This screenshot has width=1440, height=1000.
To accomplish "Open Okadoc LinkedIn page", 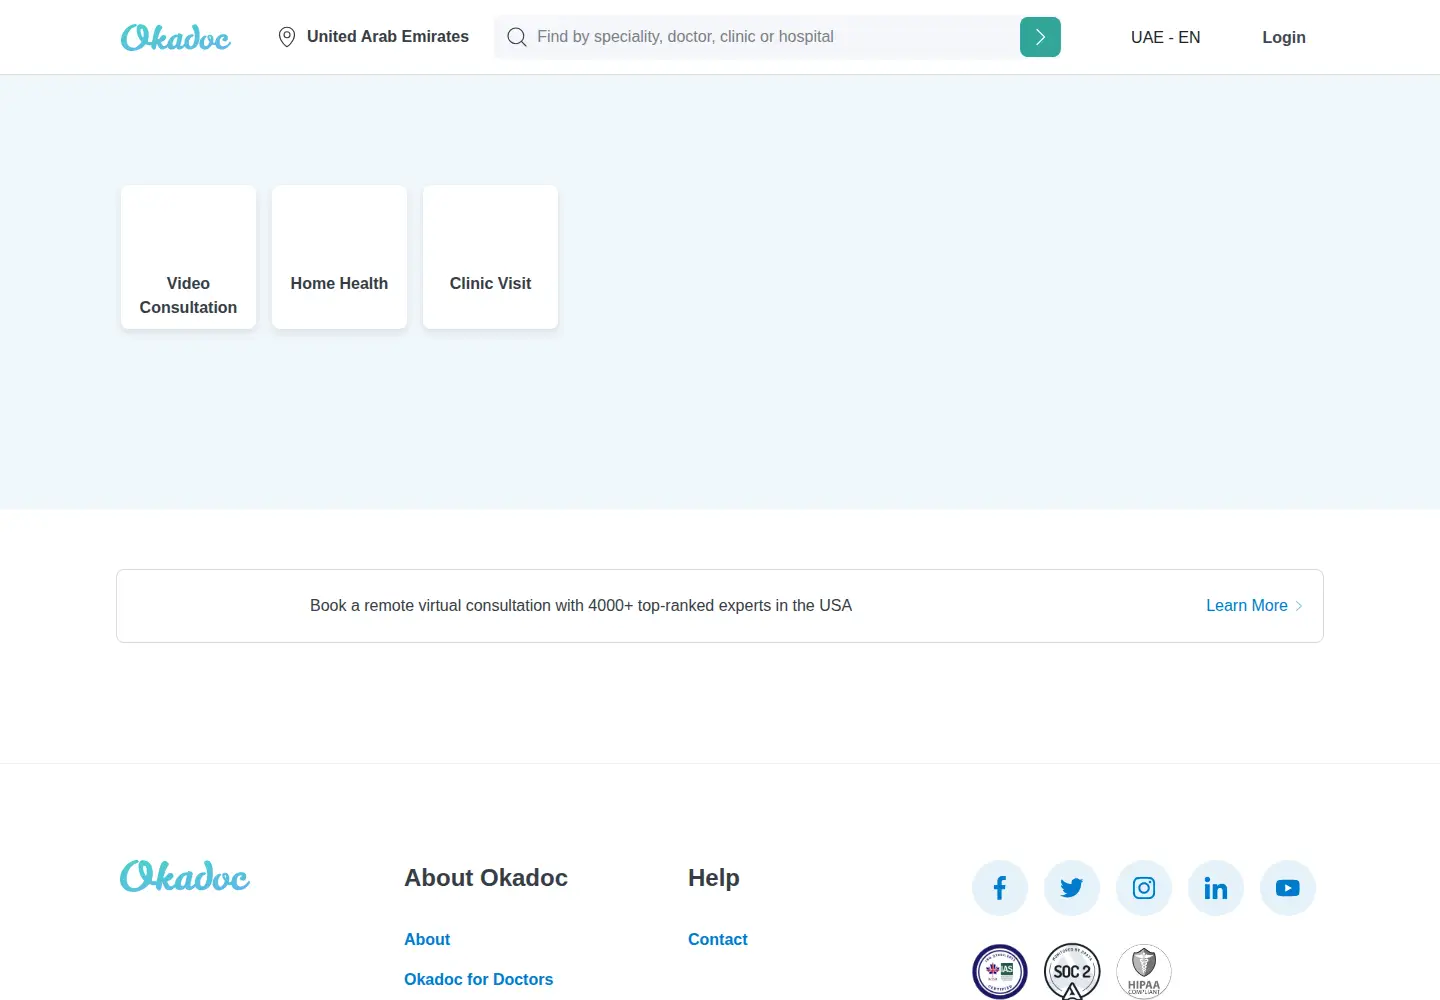I will tap(1216, 888).
